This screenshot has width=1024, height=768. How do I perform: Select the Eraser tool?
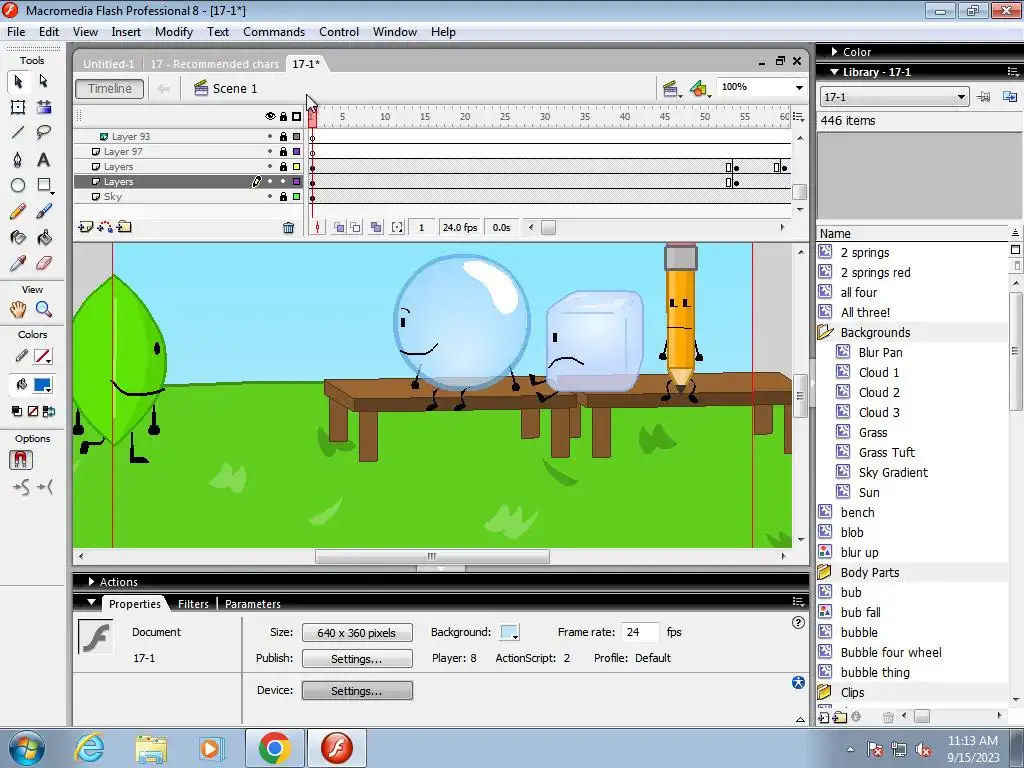(44, 264)
